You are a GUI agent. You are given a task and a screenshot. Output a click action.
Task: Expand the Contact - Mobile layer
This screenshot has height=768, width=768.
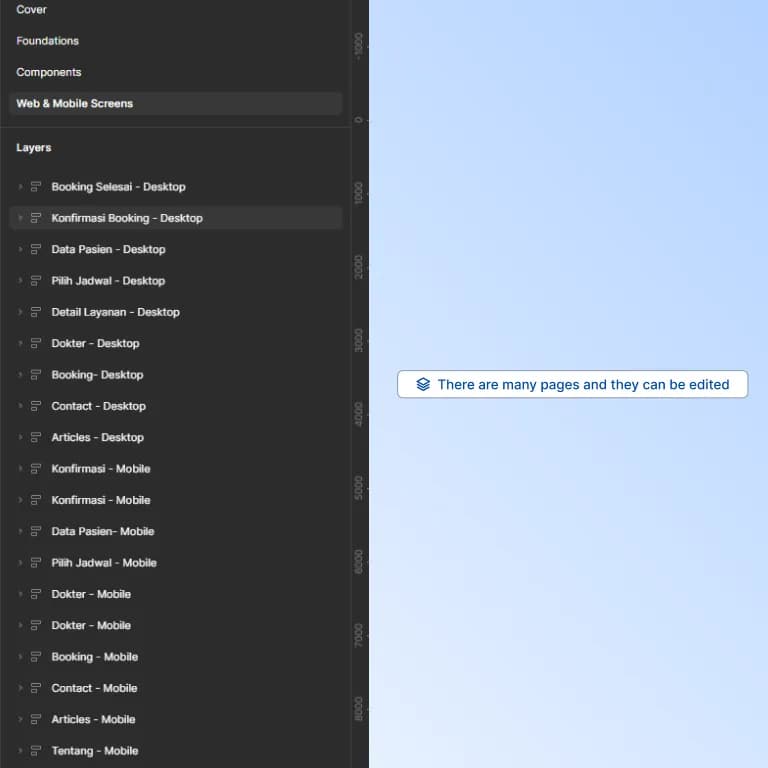(x=20, y=688)
